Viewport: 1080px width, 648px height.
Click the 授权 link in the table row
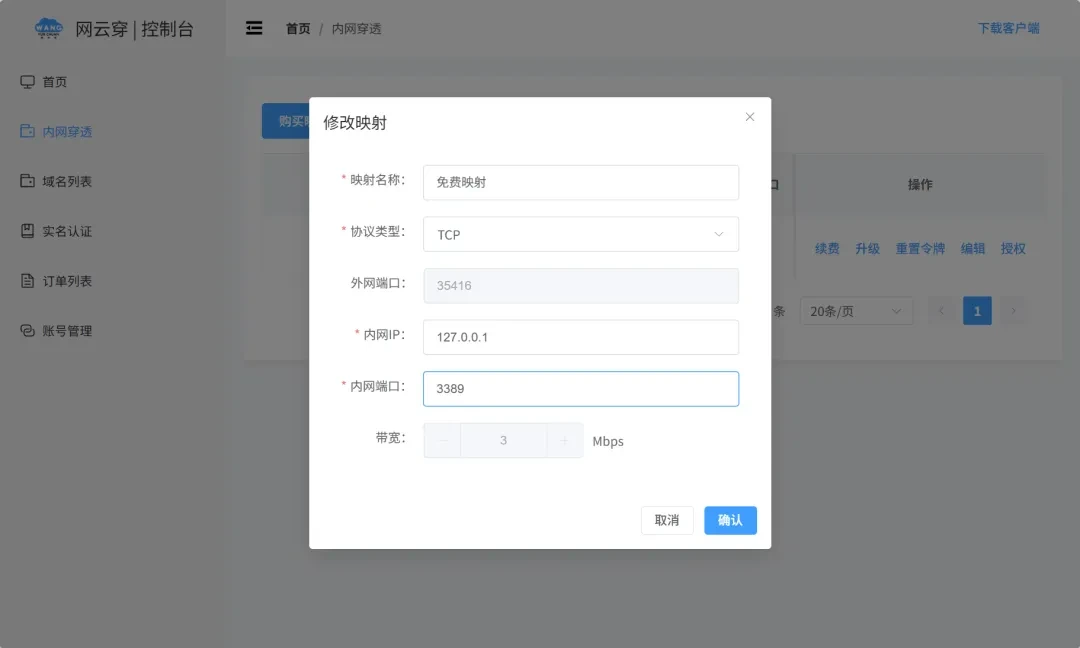pyautogui.click(x=1013, y=249)
